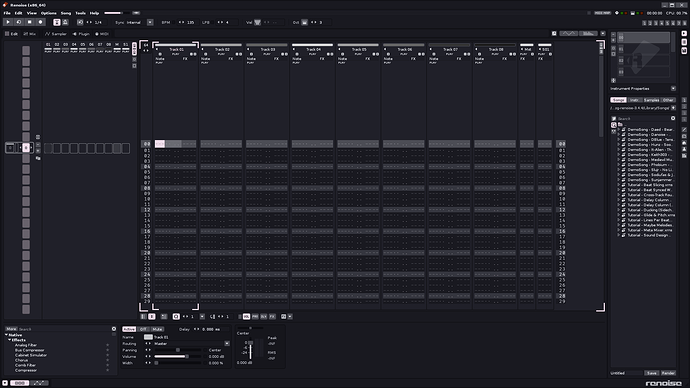Switch to the Sampler tab
Viewport: 690px width, 388px height.
55,33
